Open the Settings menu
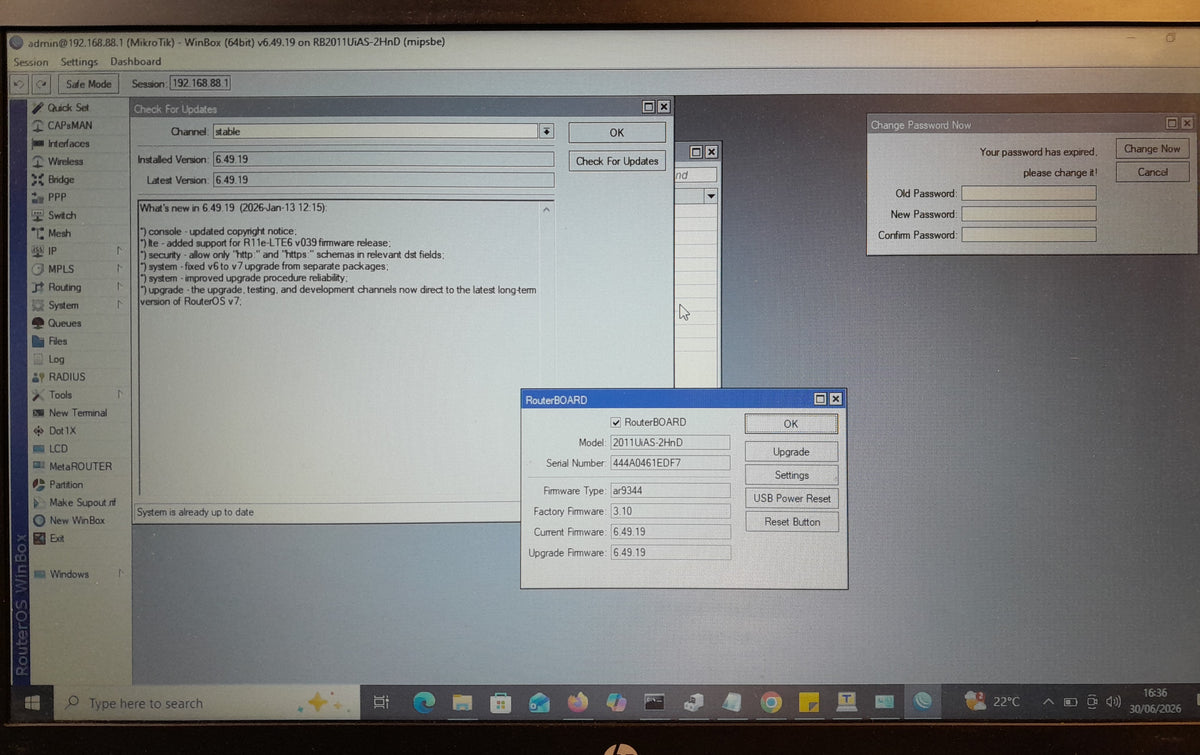Viewport: 1200px width, 755px height. point(79,62)
